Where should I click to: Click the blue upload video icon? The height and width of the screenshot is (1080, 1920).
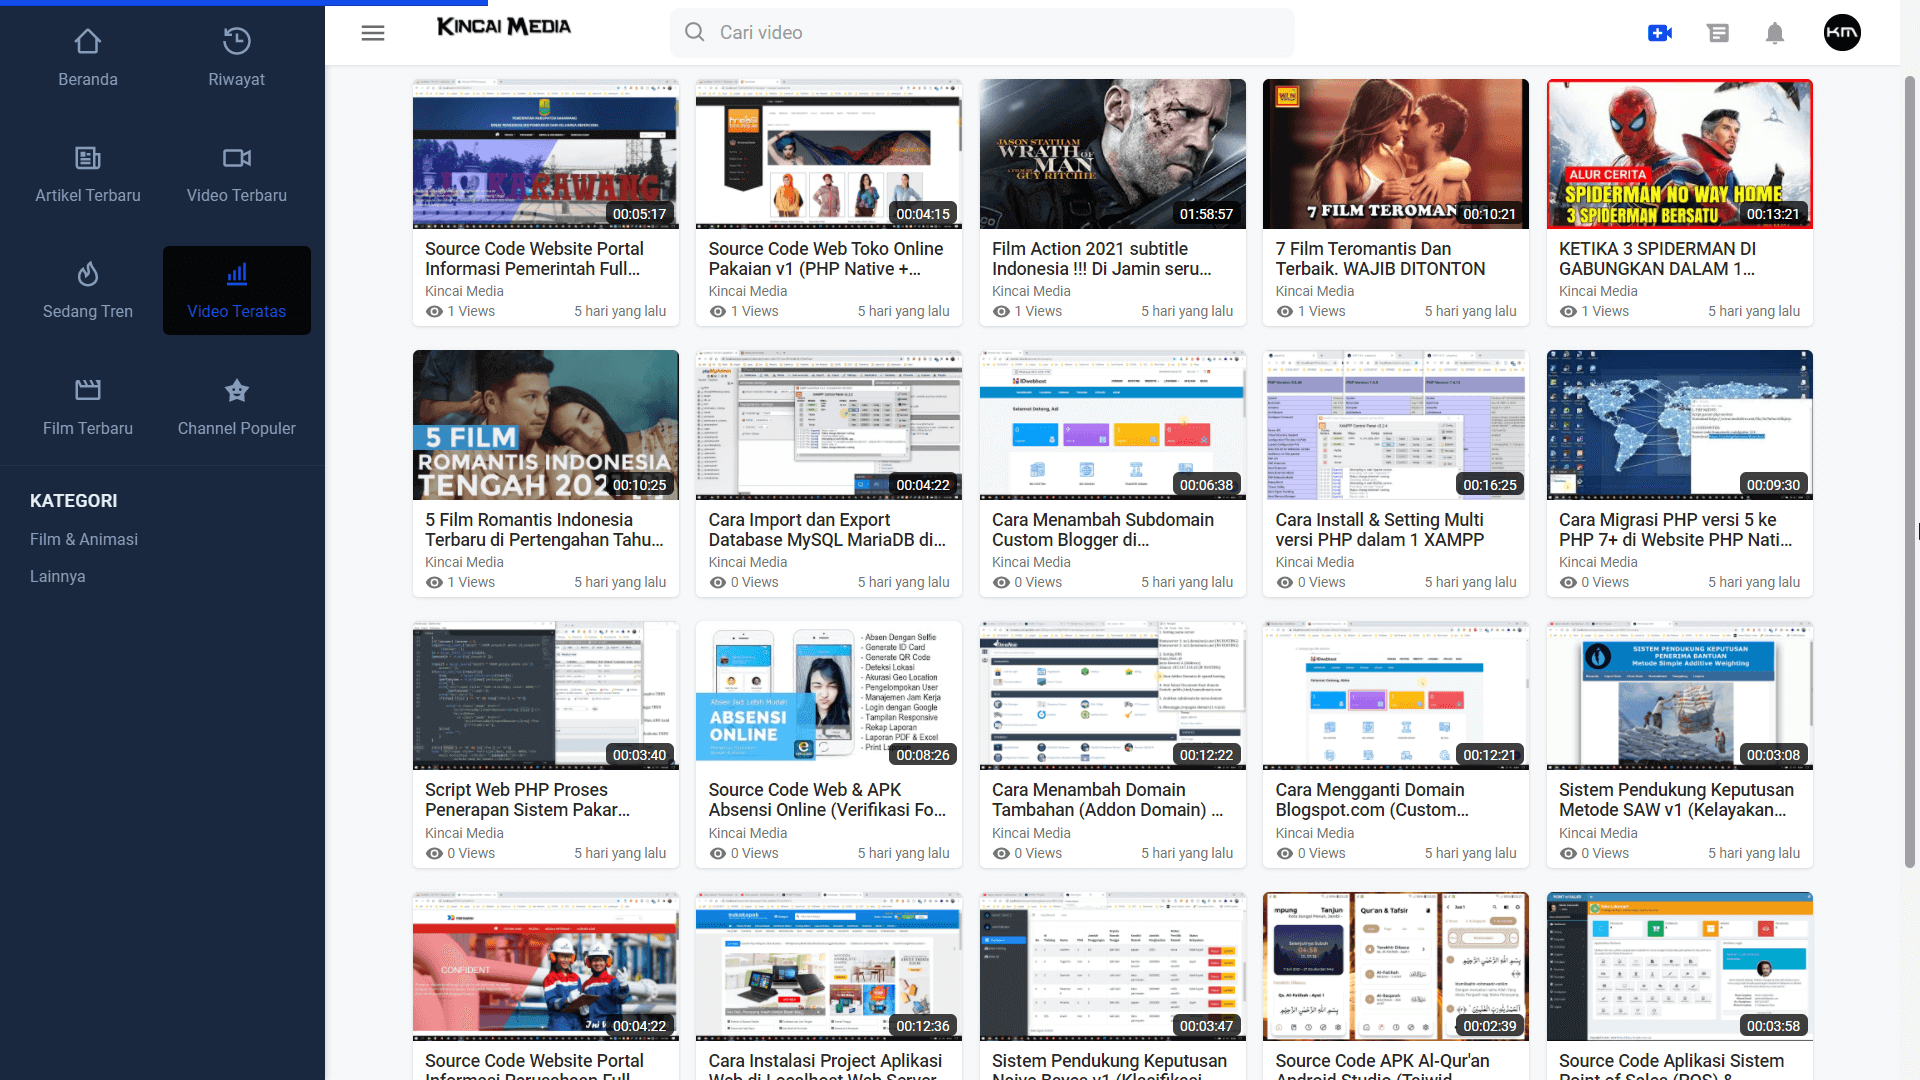coord(1660,33)
